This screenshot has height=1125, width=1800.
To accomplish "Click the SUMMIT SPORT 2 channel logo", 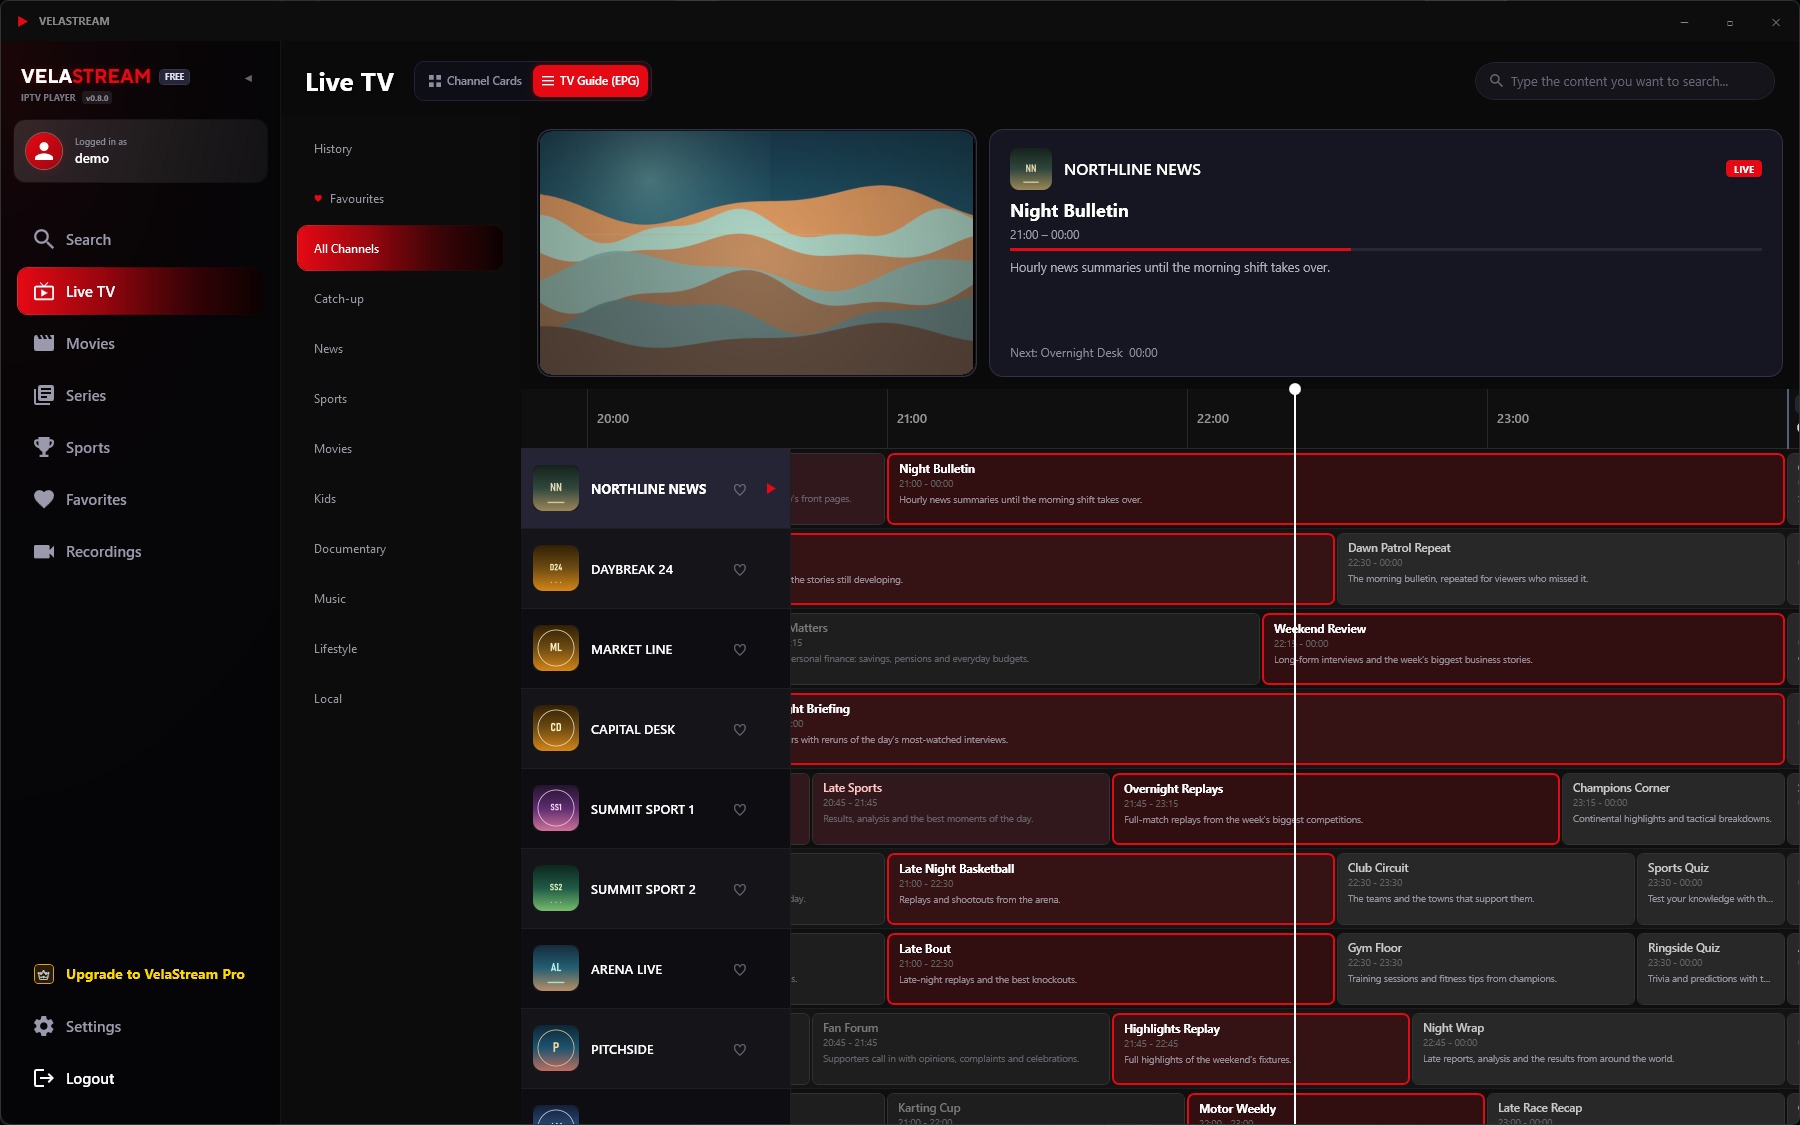I will coord(556,888).
